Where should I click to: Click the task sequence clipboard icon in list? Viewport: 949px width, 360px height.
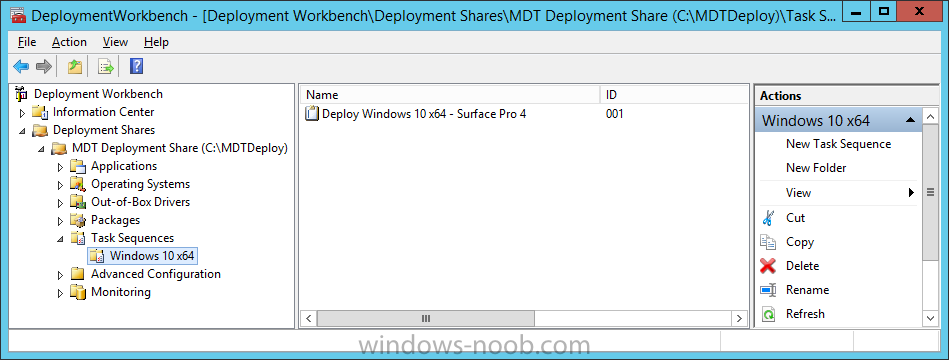pyautogui.click(x=312, y=114)
